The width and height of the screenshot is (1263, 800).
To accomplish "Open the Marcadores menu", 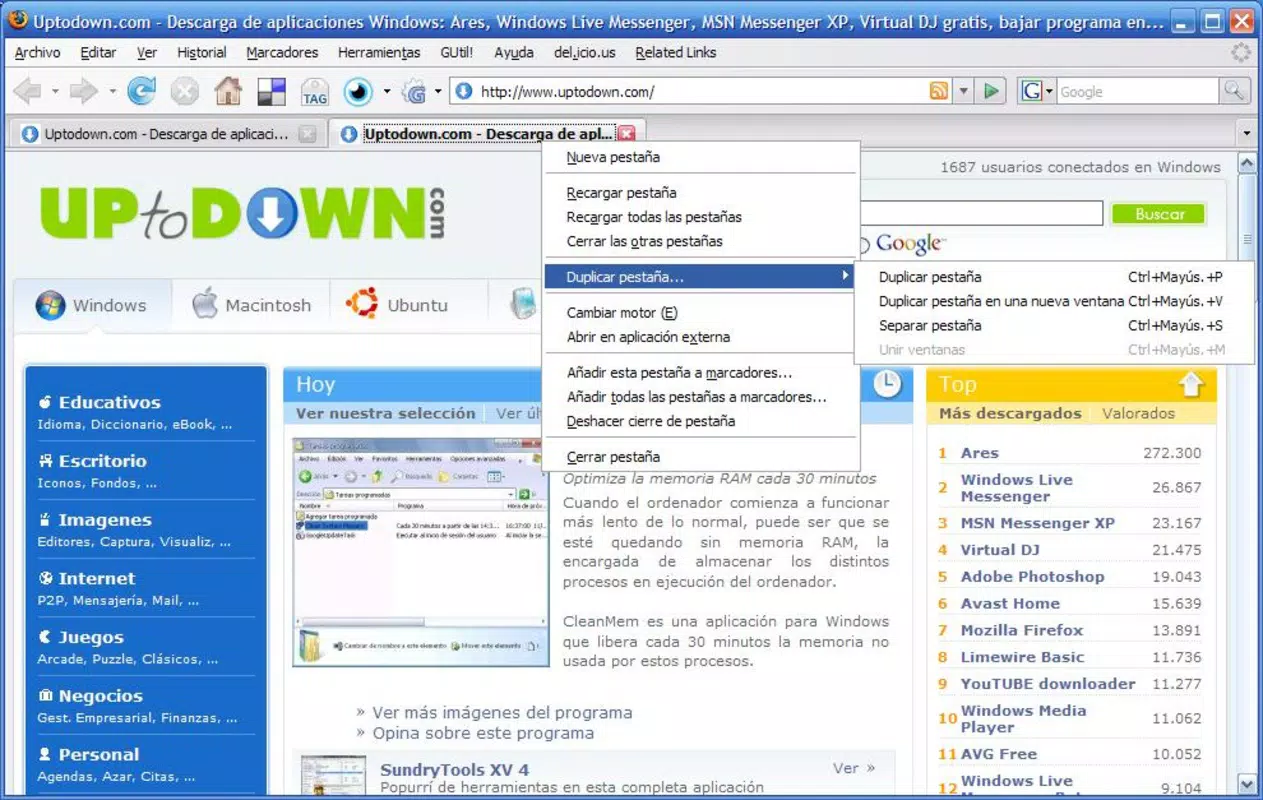I will (x=282, y=52).
